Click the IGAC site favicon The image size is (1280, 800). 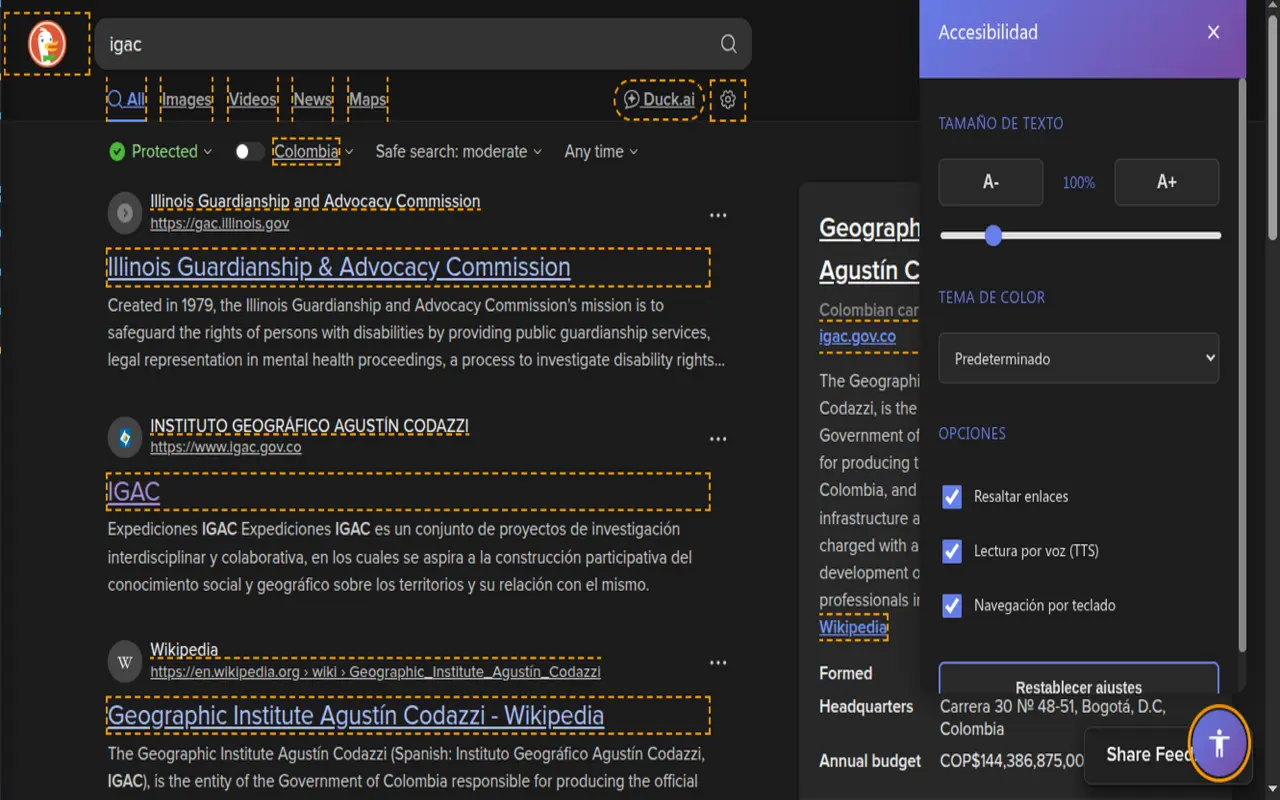pyautogui.click(x=125, y=438)
